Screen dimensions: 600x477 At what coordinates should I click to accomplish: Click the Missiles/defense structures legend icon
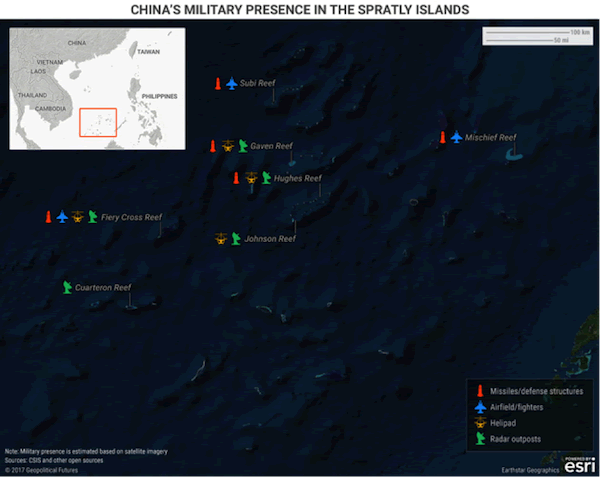point(480,391)
